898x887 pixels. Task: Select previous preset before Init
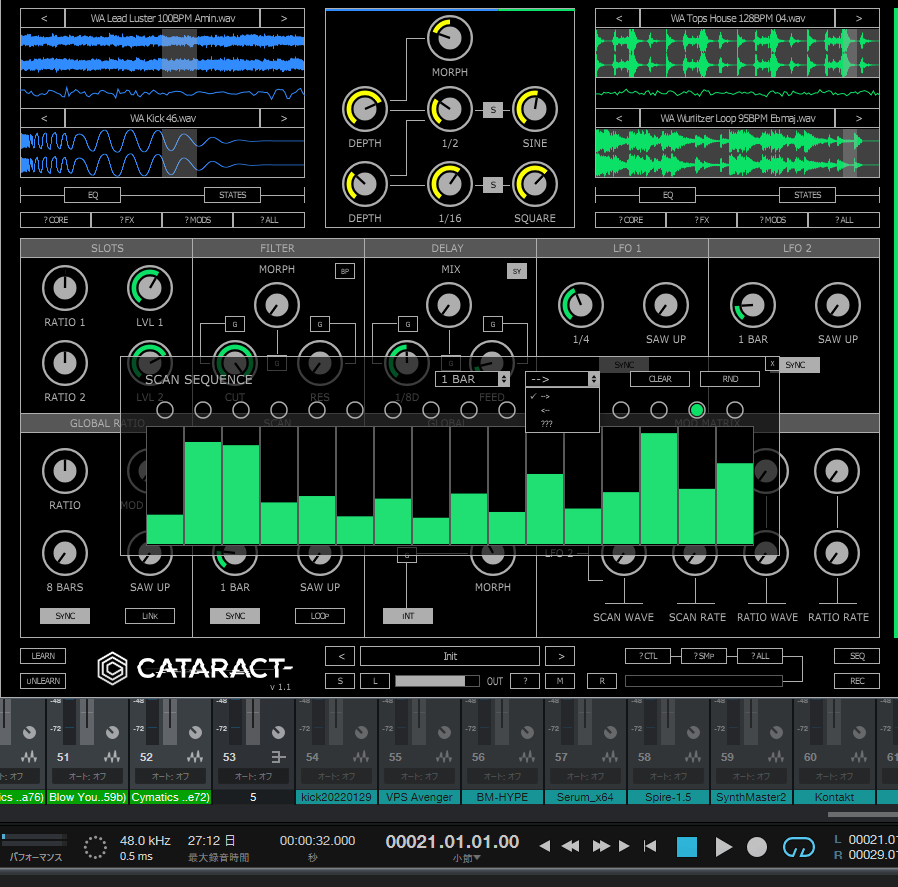tap(341, 656)
